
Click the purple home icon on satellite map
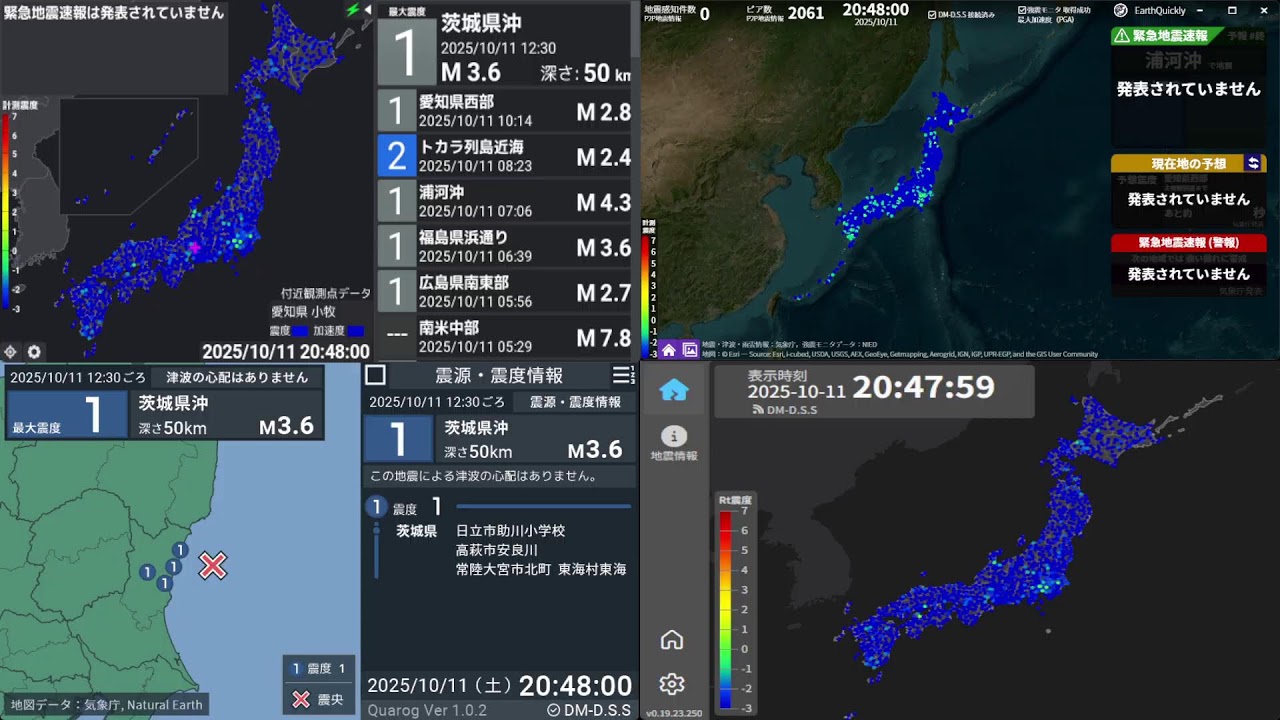coord(668,350)
